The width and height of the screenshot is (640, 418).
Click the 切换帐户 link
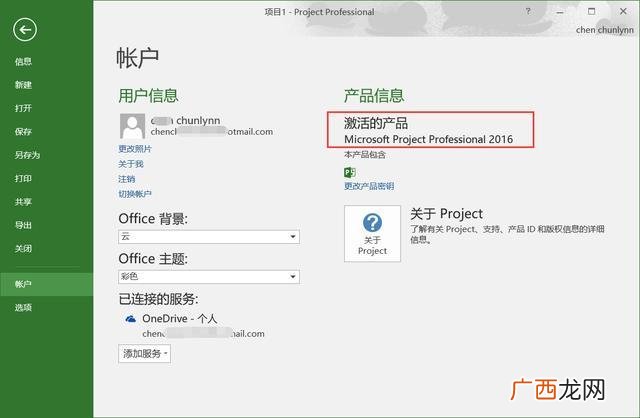(135, 194)
